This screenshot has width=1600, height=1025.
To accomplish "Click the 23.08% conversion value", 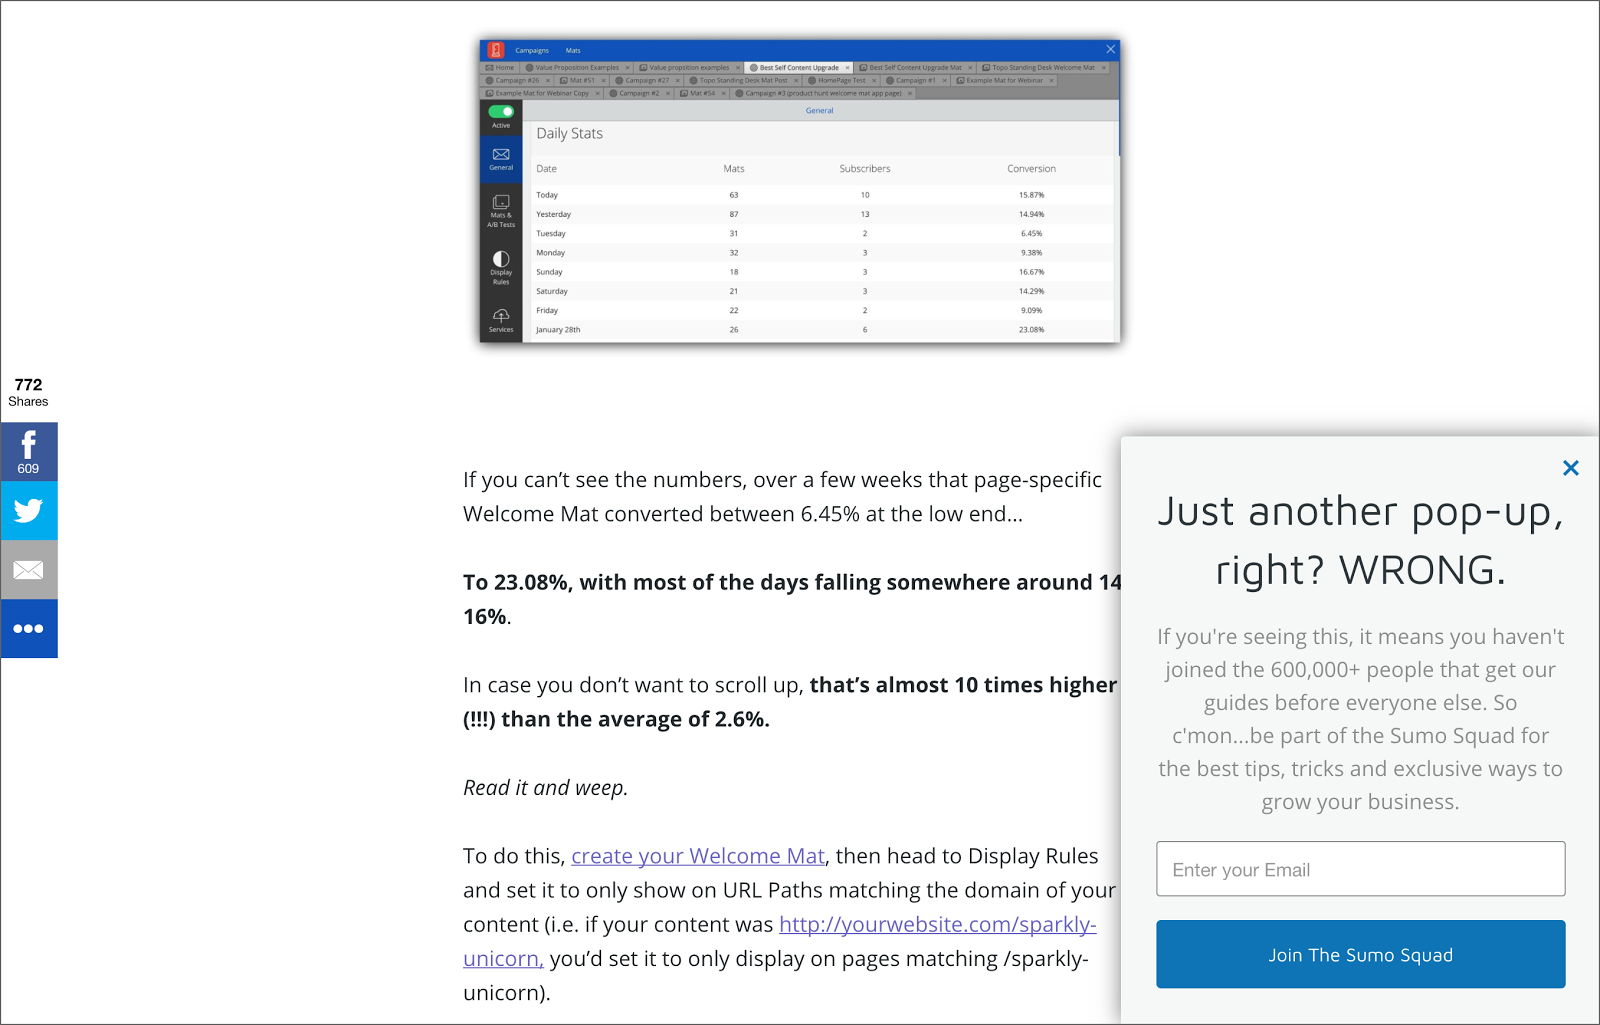I will pos(1032,330).
